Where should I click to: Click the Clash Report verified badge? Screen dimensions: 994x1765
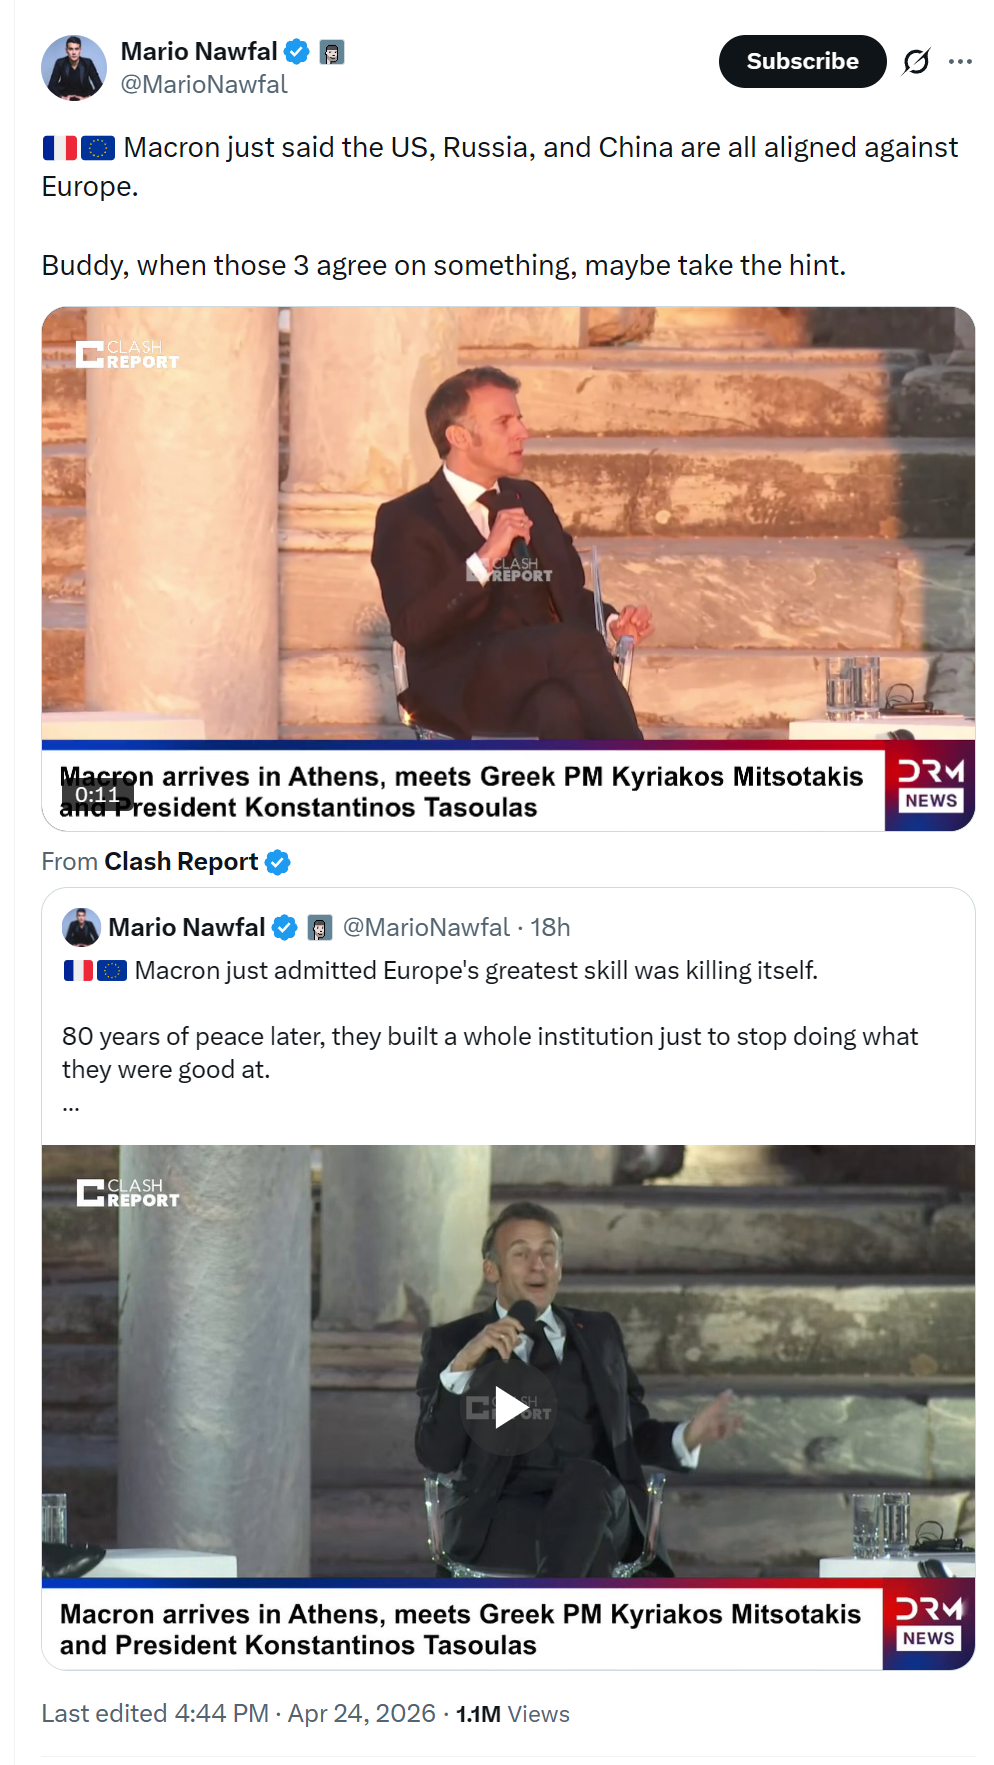pyautogui.click(x=278, y=862)
